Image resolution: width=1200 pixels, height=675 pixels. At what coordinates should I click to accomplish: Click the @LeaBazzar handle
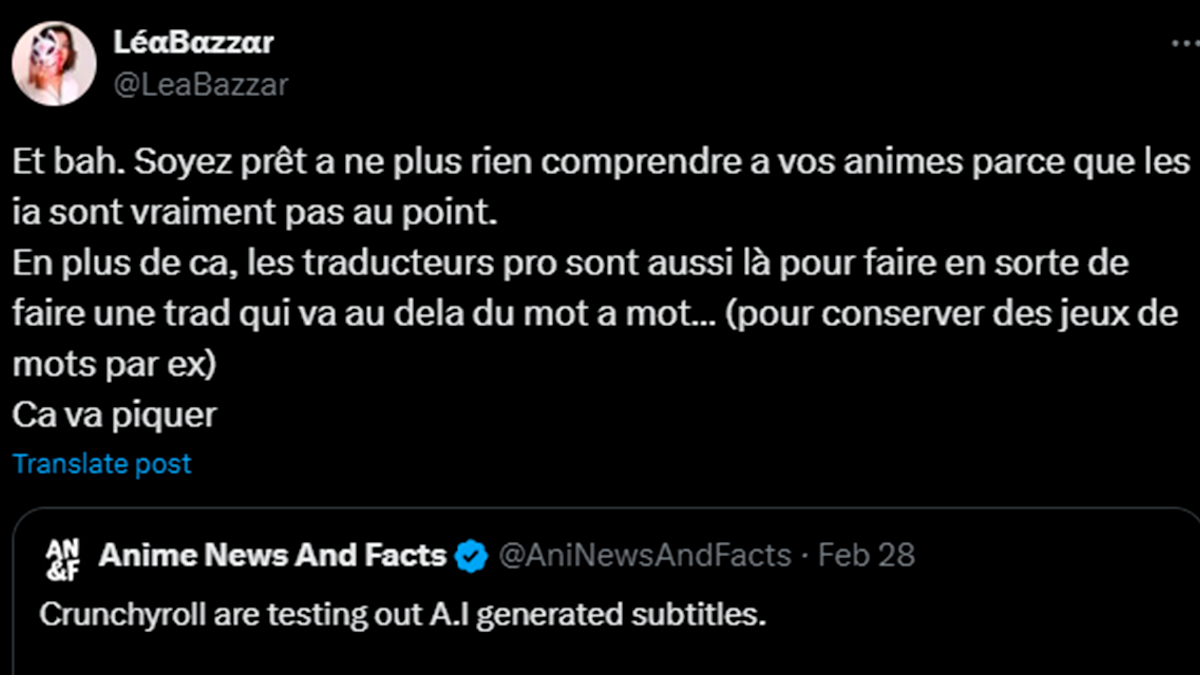point(201,85)
